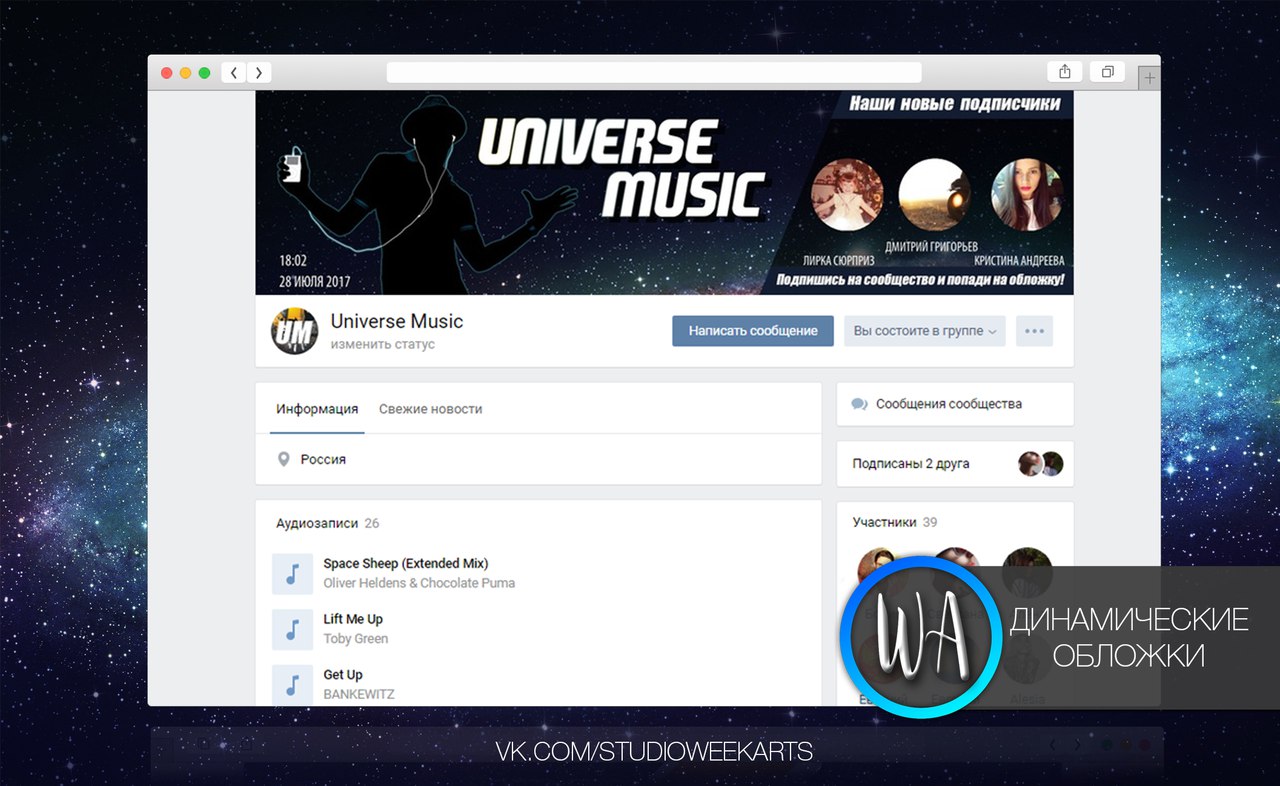Expand the 'Вы состоите в группе' dropdown
The image size is (1280, 786).
tap(924, 331)
